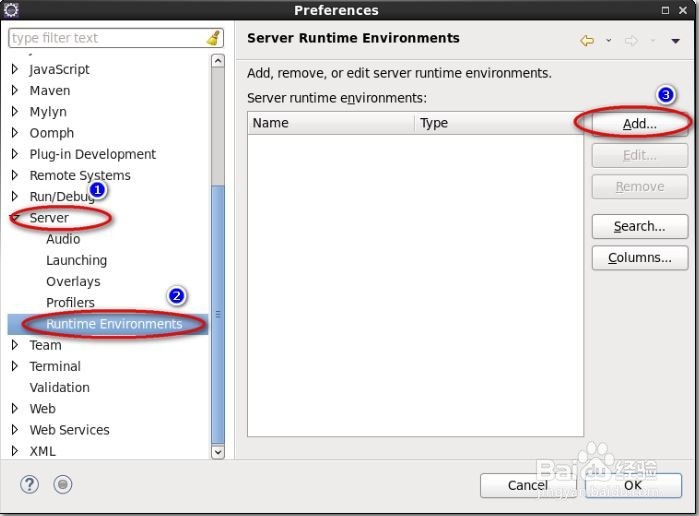Click the Preferences window gear icon
This screenshot has width=699, height=516.
point(11,10)
